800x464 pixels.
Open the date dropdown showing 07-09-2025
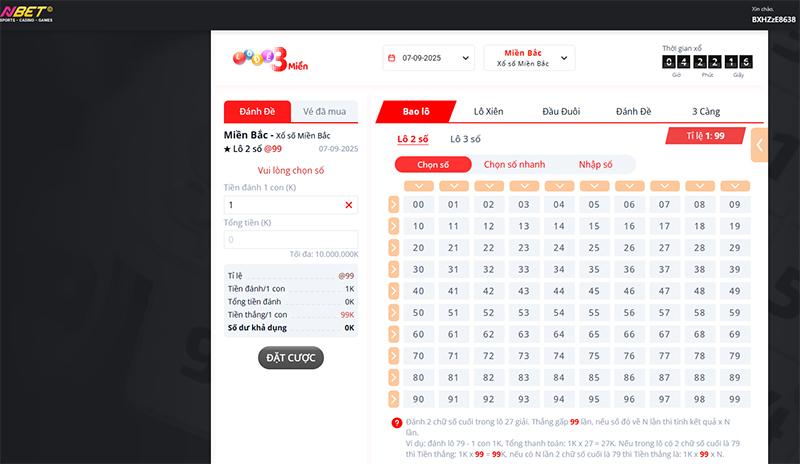tap(428, 59)
